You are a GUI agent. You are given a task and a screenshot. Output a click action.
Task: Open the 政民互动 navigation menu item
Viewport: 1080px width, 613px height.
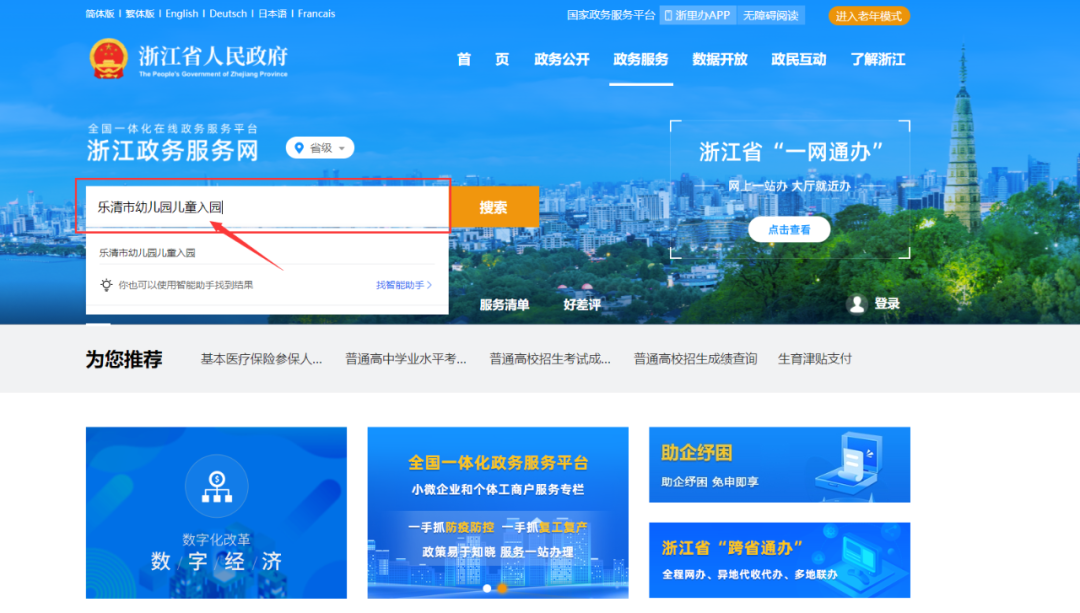(x=799, y=59)
